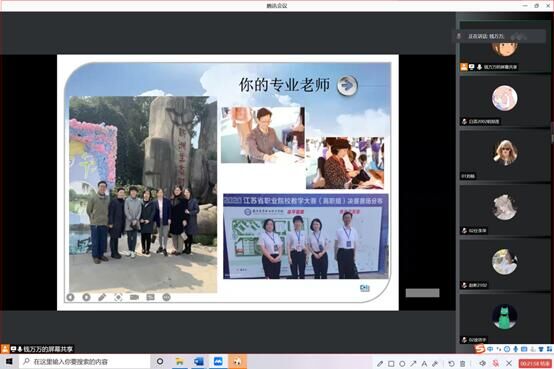The height and width of the screenshot is (369, 554).
Task: Click the Sogou input method S icon
Action: [x=479, y=349]
